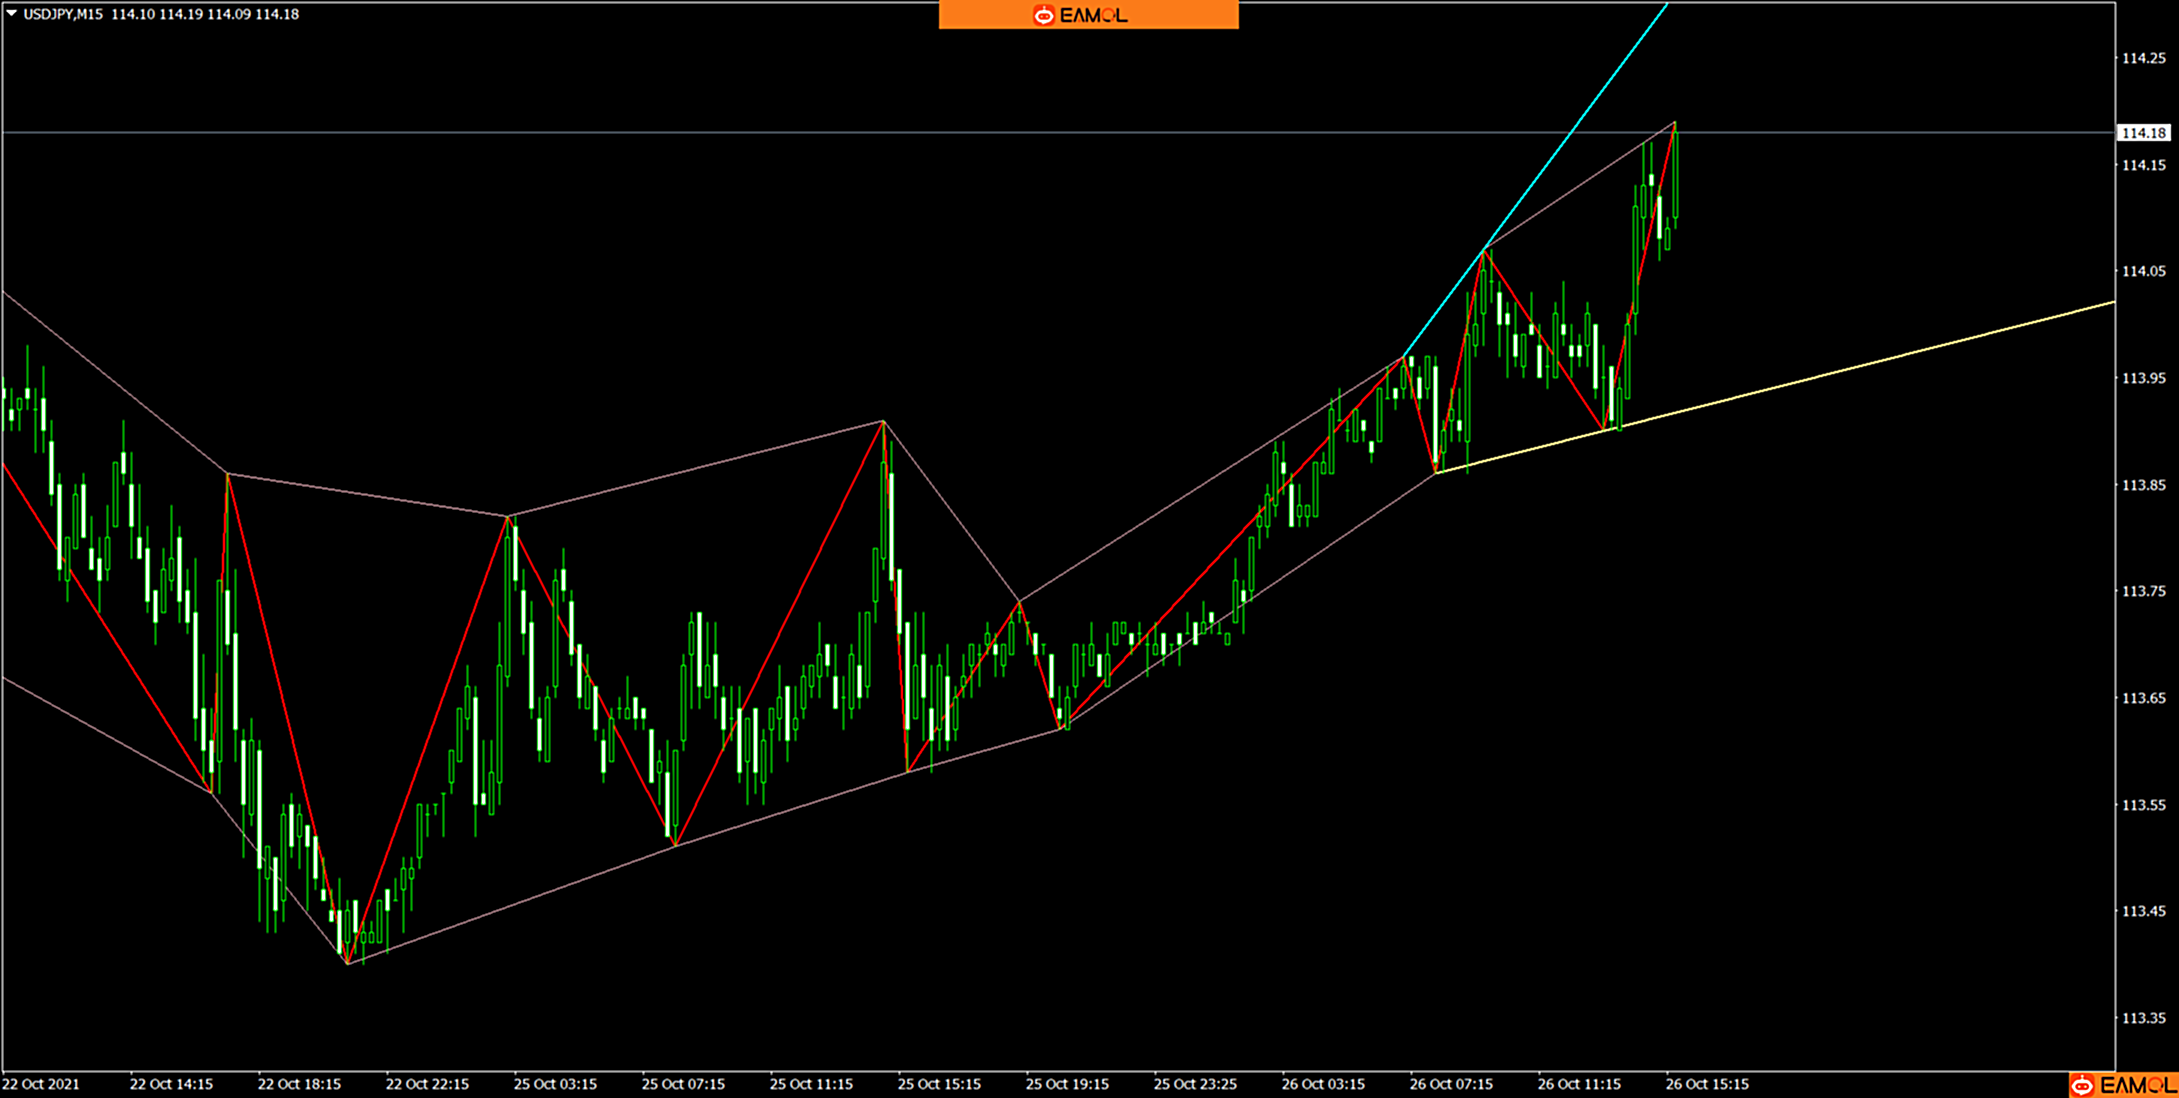The width and height of the screenshot is (2179, 1098).
Task: Click the 25 Oct 19:15 time label
Action: point(1067,1084)
